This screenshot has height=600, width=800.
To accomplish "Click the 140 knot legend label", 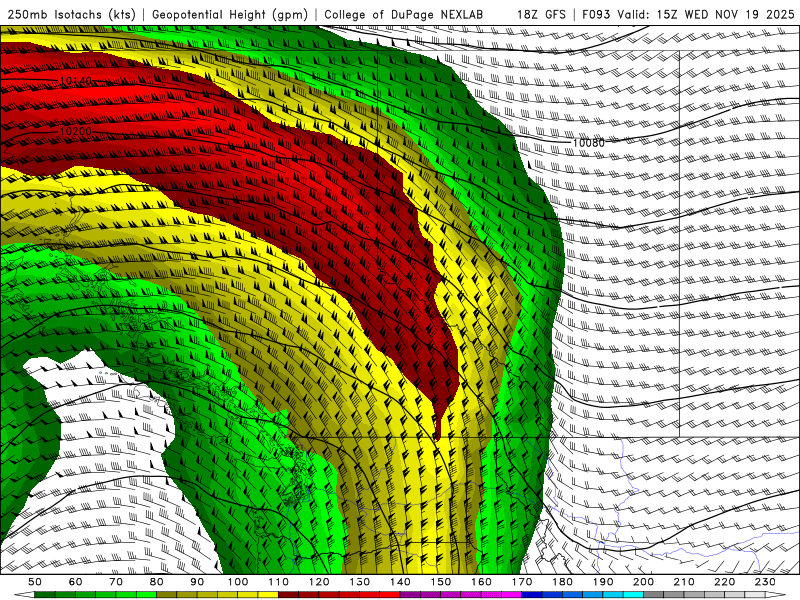I will tap(400, 582).
